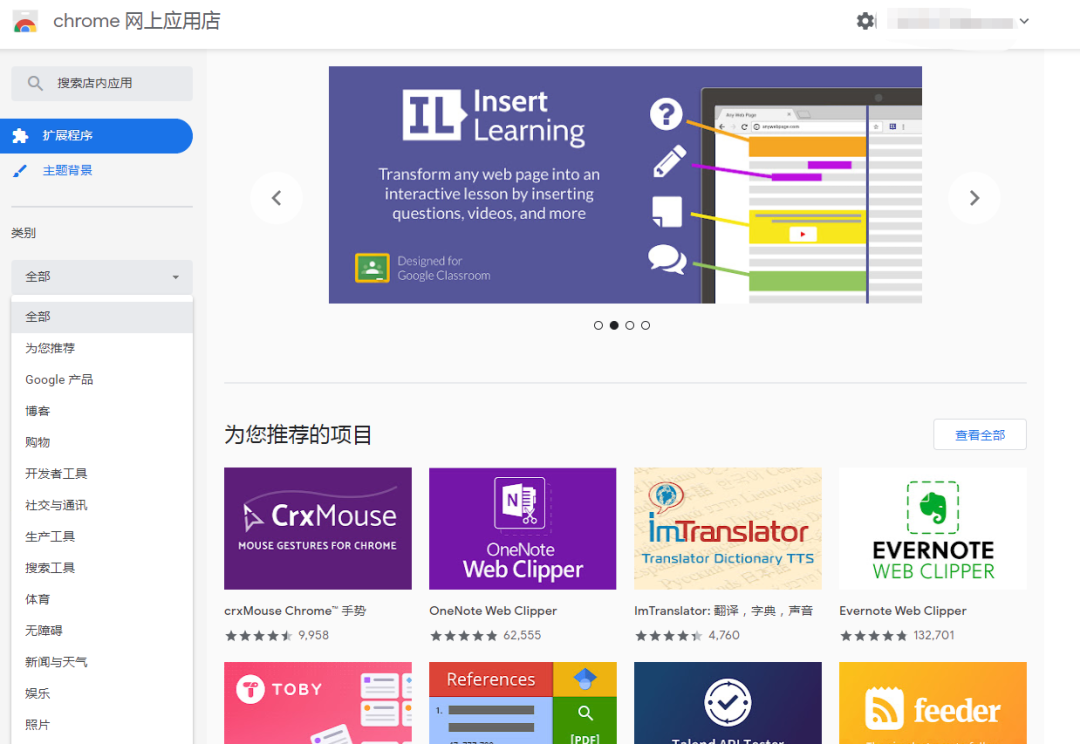
Task: Choose 购物 category option
Action: pyautogui.click(x=102, y=442)
